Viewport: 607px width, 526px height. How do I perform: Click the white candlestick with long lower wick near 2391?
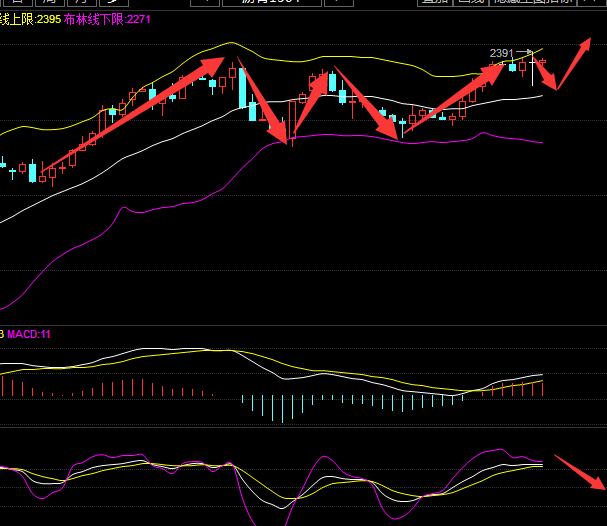click(533, 72)
